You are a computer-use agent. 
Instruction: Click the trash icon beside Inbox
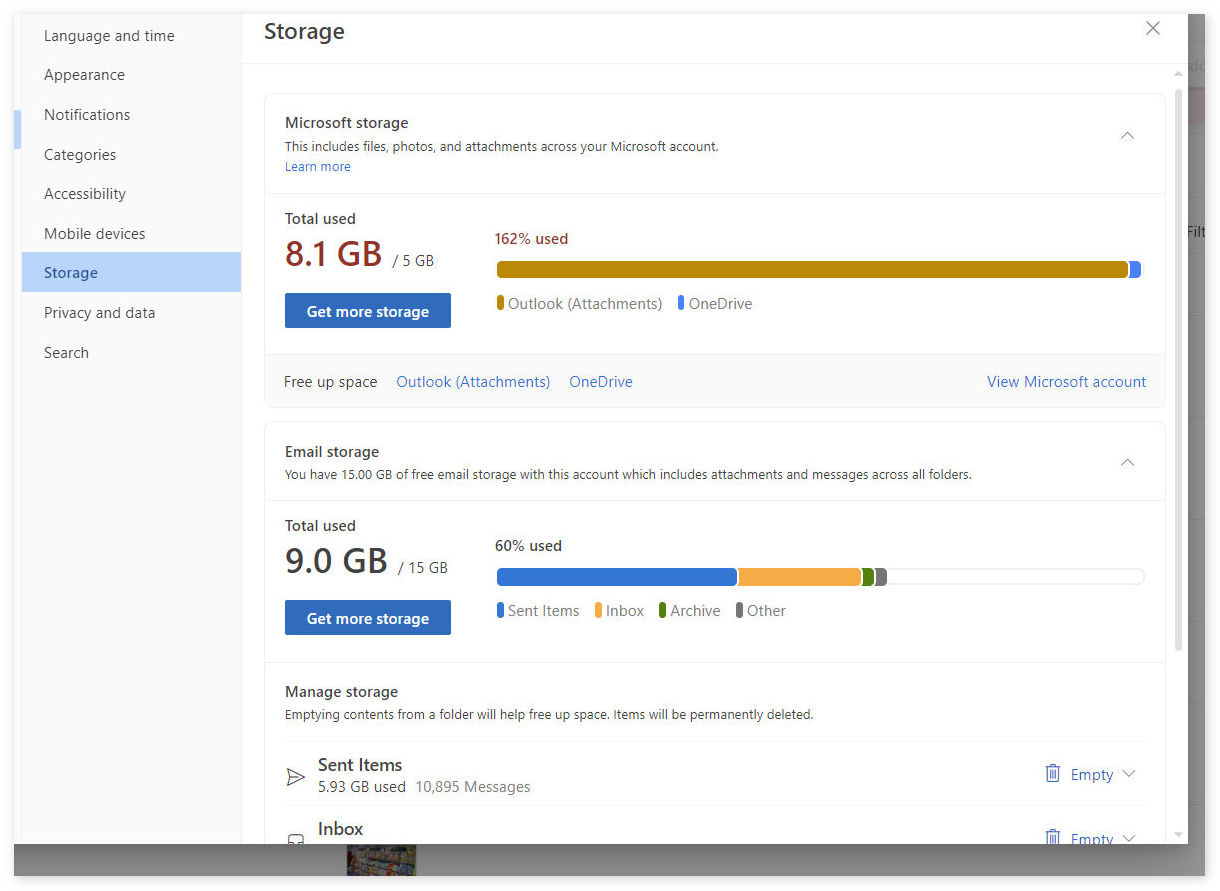[x=1052, y=837]
